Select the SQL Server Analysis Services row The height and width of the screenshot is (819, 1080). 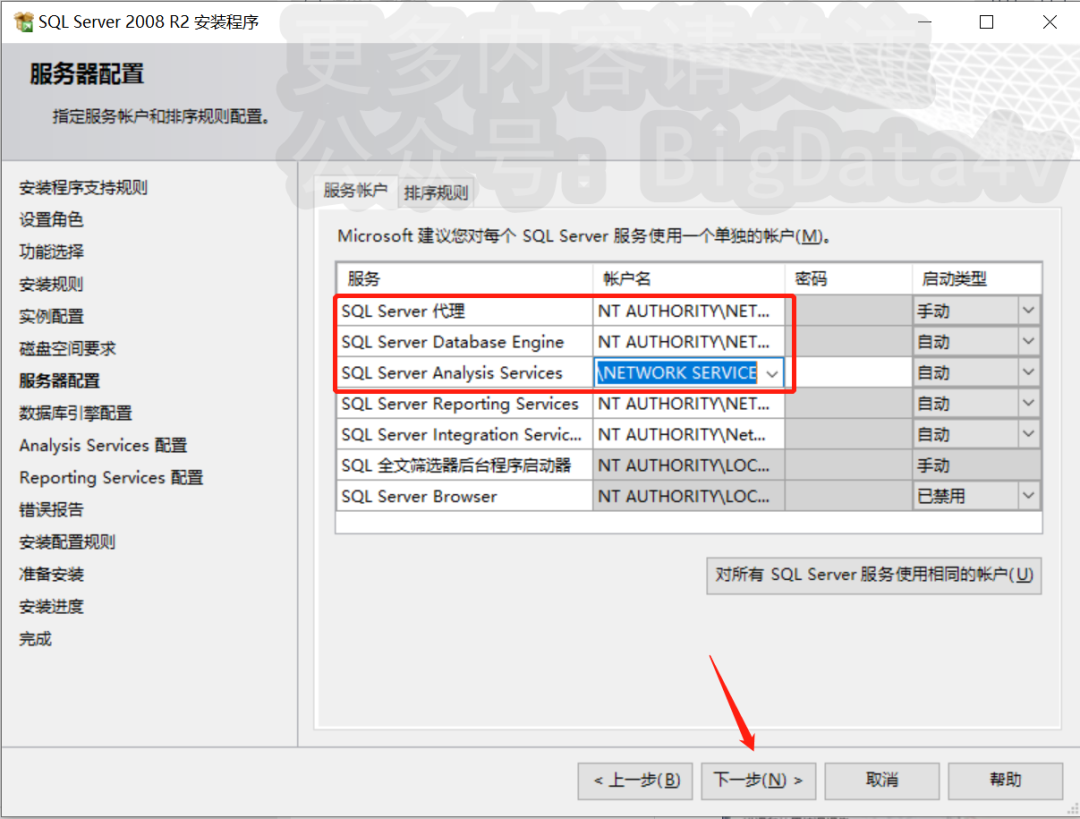point(464,373)
